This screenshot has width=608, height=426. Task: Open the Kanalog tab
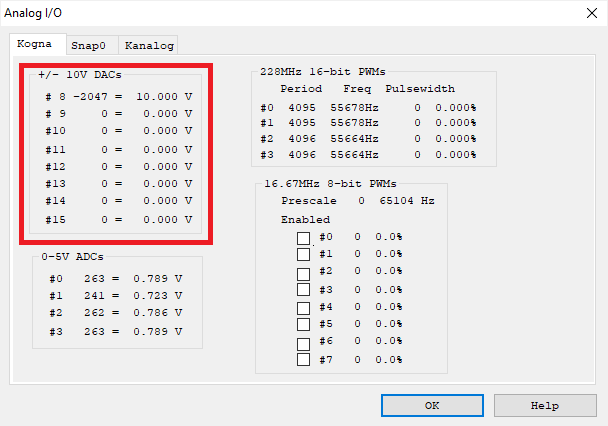click(148, 46)
